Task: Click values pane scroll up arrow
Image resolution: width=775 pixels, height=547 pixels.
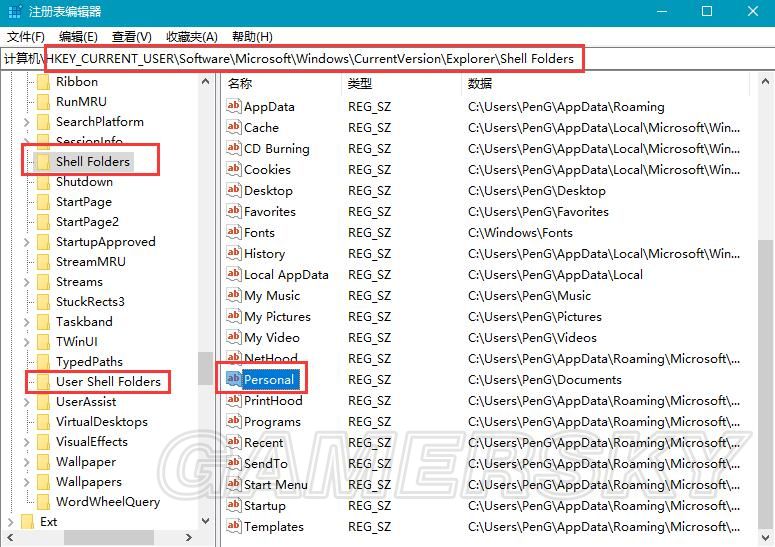Action: pos(765,82)
